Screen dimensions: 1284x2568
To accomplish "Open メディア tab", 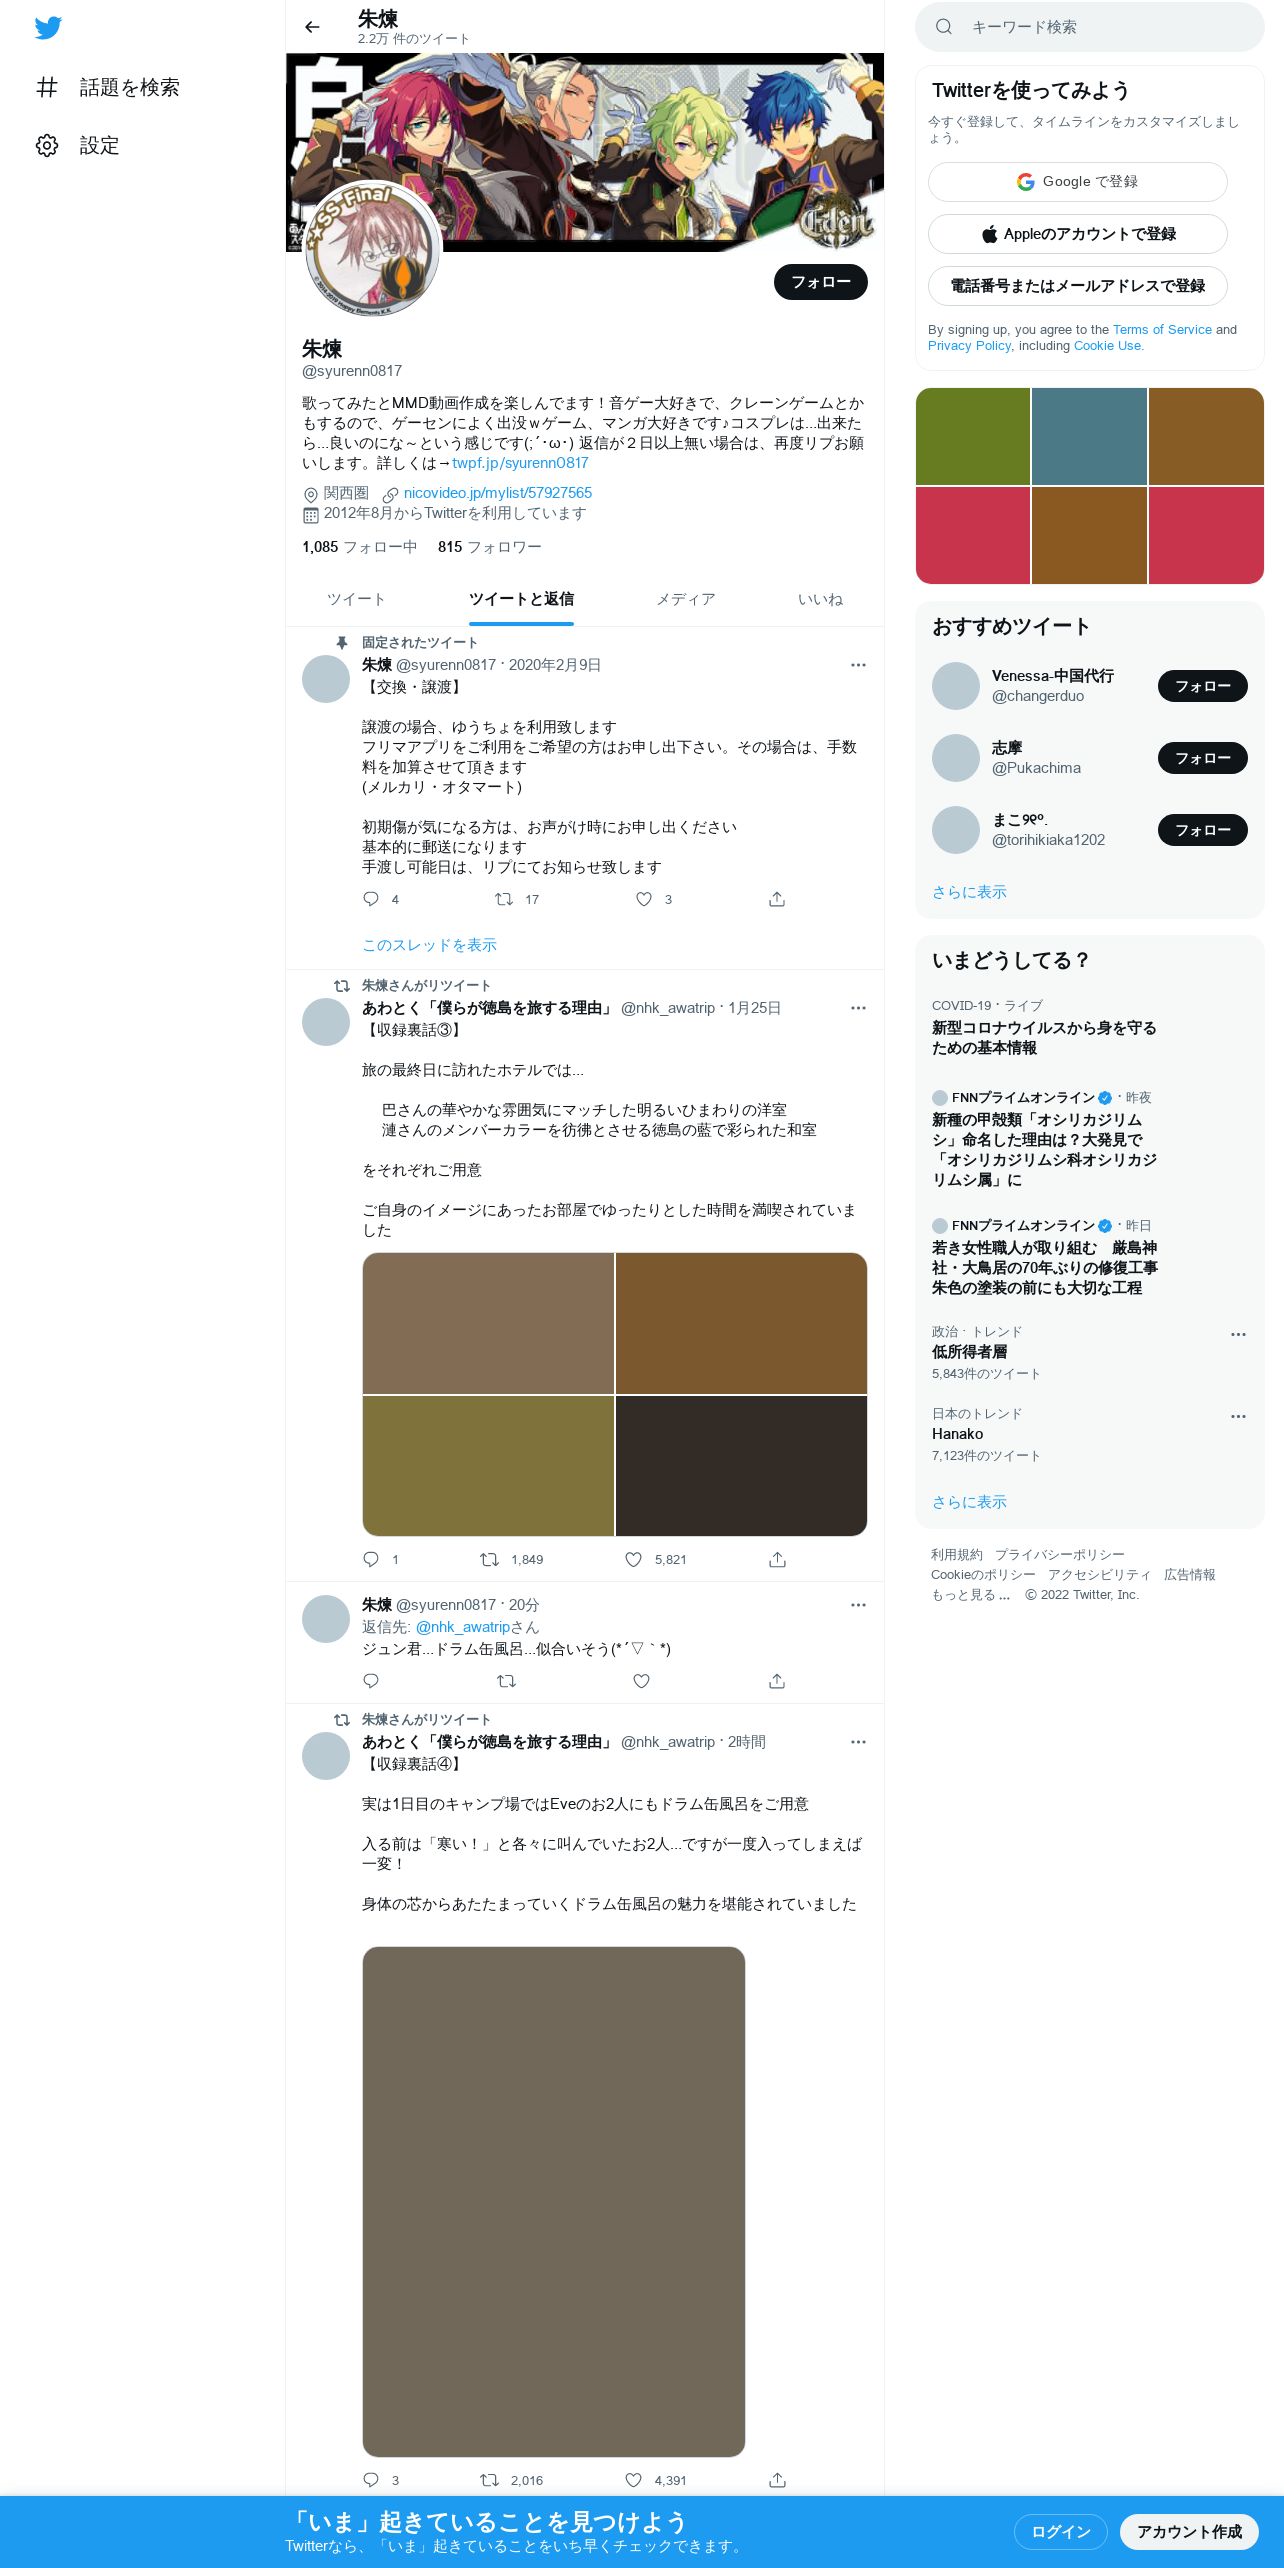I will coord(685,599).
